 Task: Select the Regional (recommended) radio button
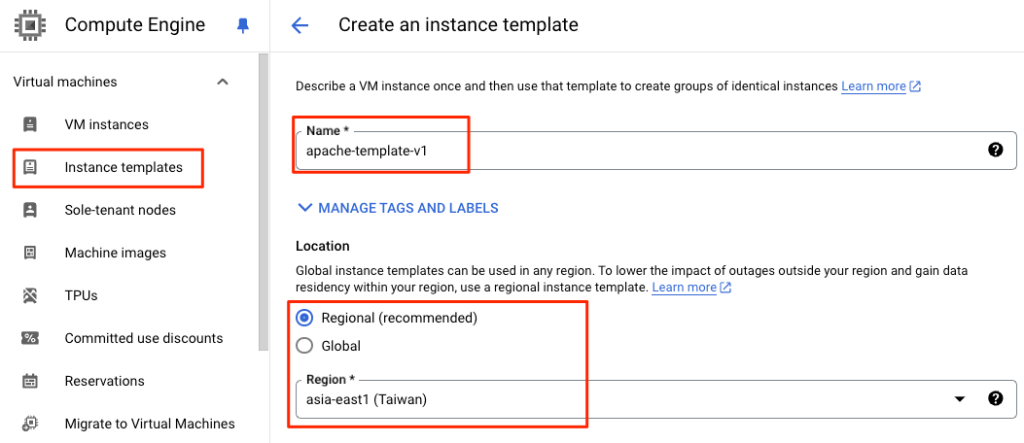[x=304, y=318]
